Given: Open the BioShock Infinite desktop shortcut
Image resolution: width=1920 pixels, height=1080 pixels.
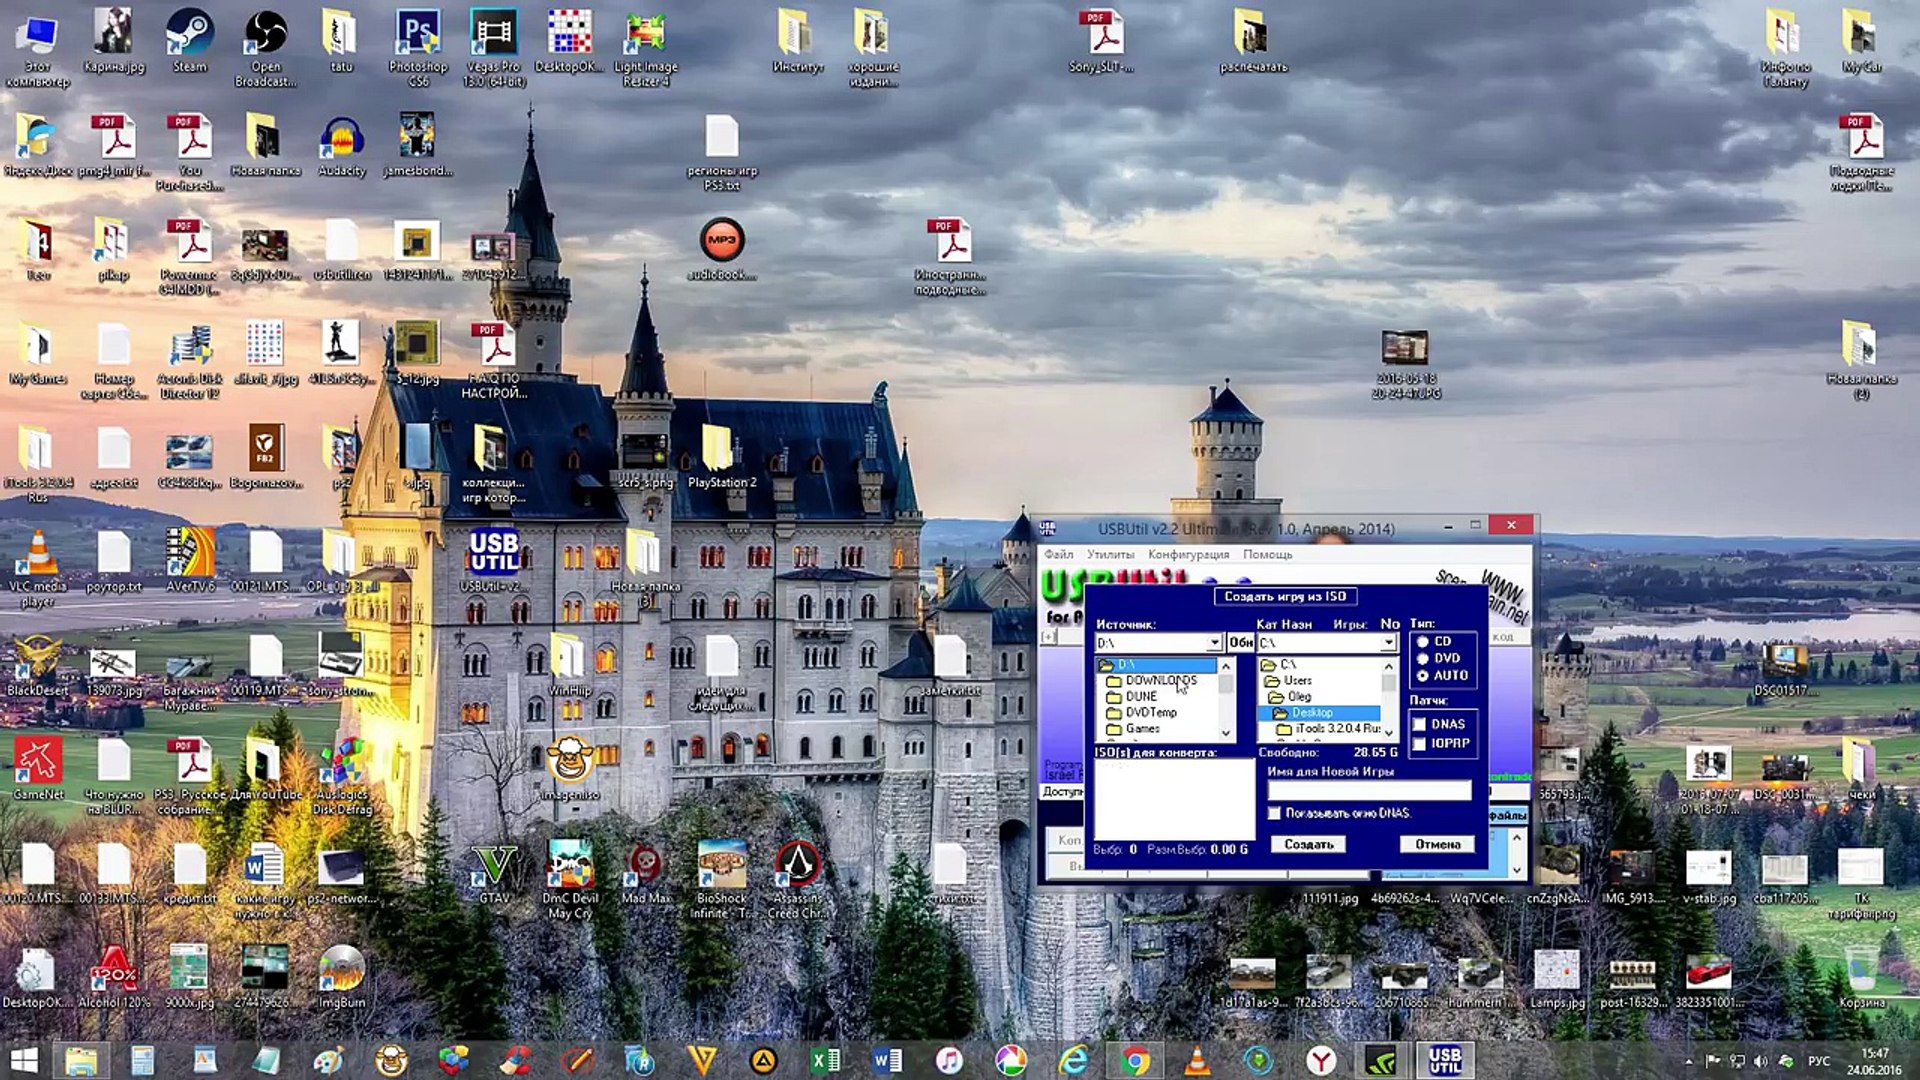Looking at the screenshot, I should tap(722, 880).
